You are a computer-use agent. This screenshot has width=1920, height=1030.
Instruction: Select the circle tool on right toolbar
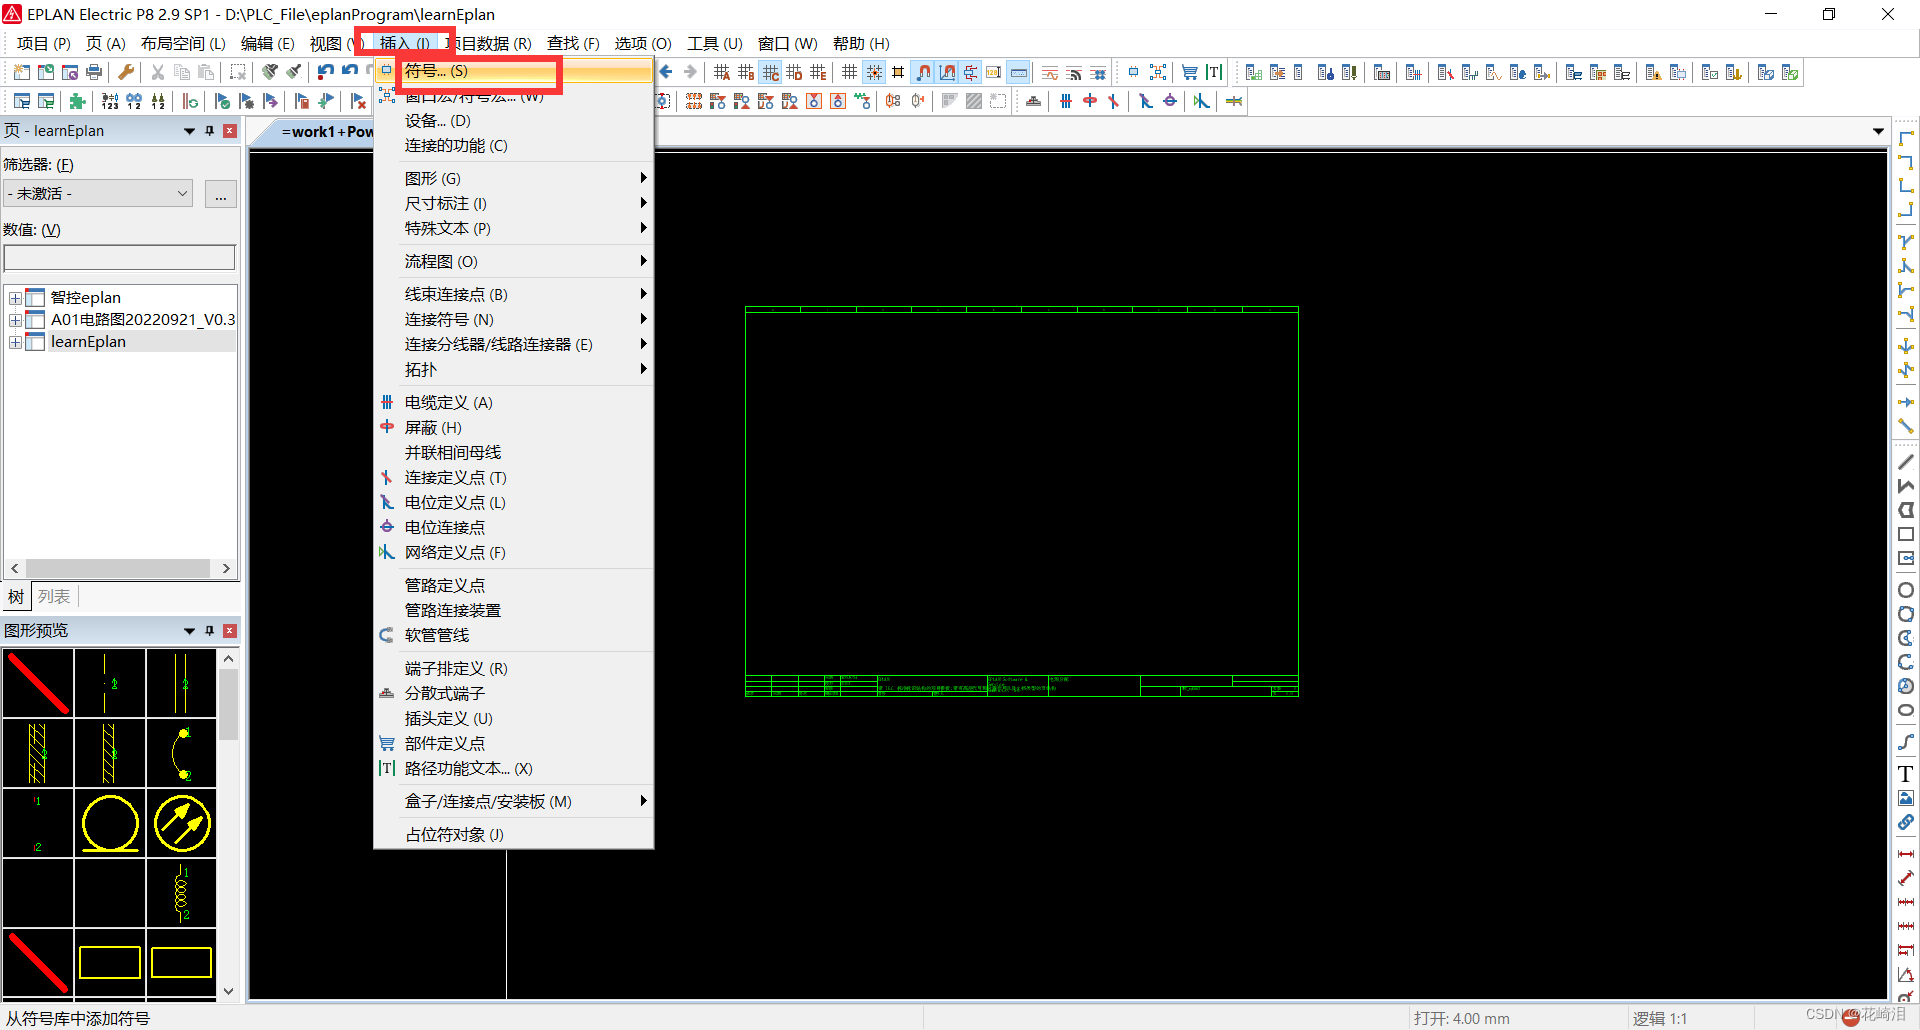tap(1906, 590)
